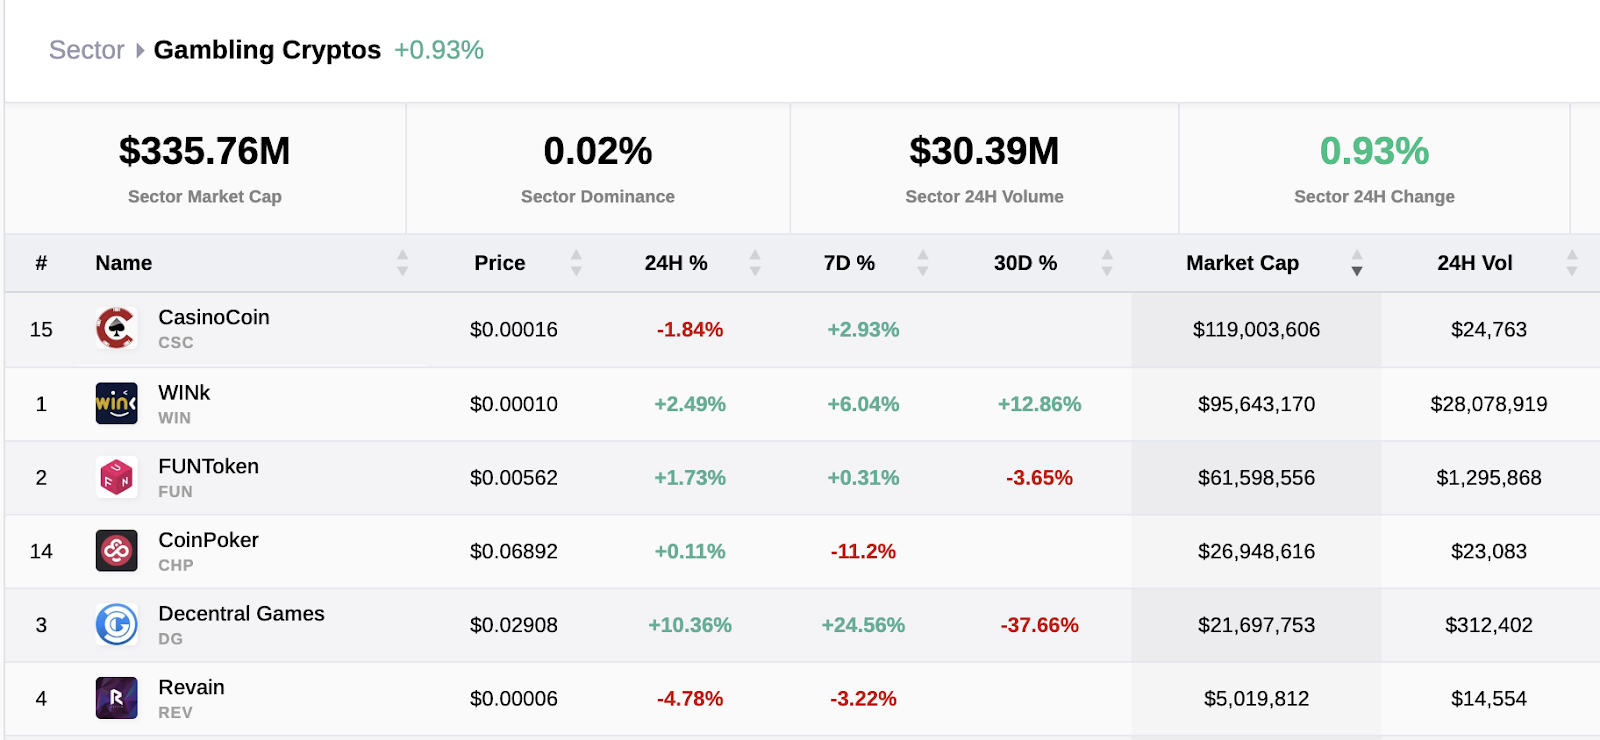Select the $30.39M Sector 24H Volume value
This screenshot has height=740, width=1600.
pyautogui.click(x=984, y=151)
